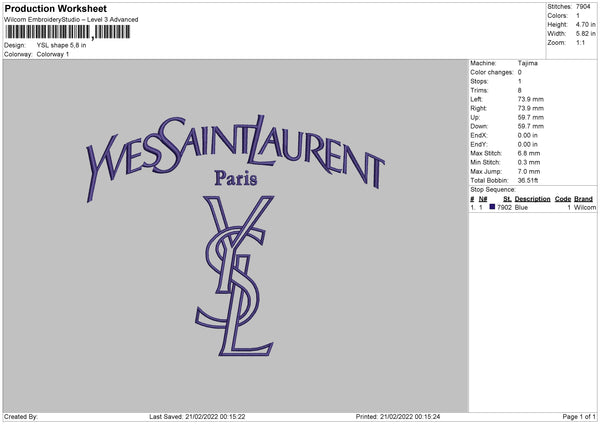
Task: Click the 'EndX:' value '0.00 in'
Action: (528, 135)
